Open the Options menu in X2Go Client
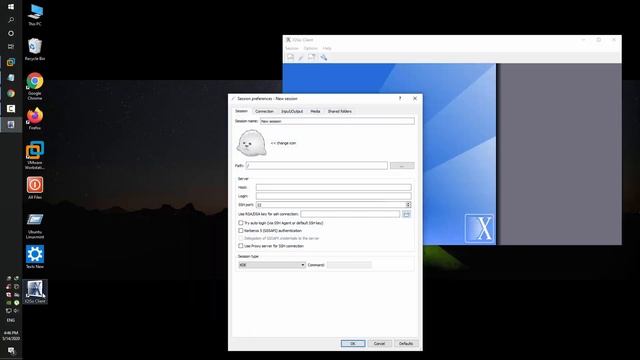Viewport: 640px width, 360px height. pos(310,48)
